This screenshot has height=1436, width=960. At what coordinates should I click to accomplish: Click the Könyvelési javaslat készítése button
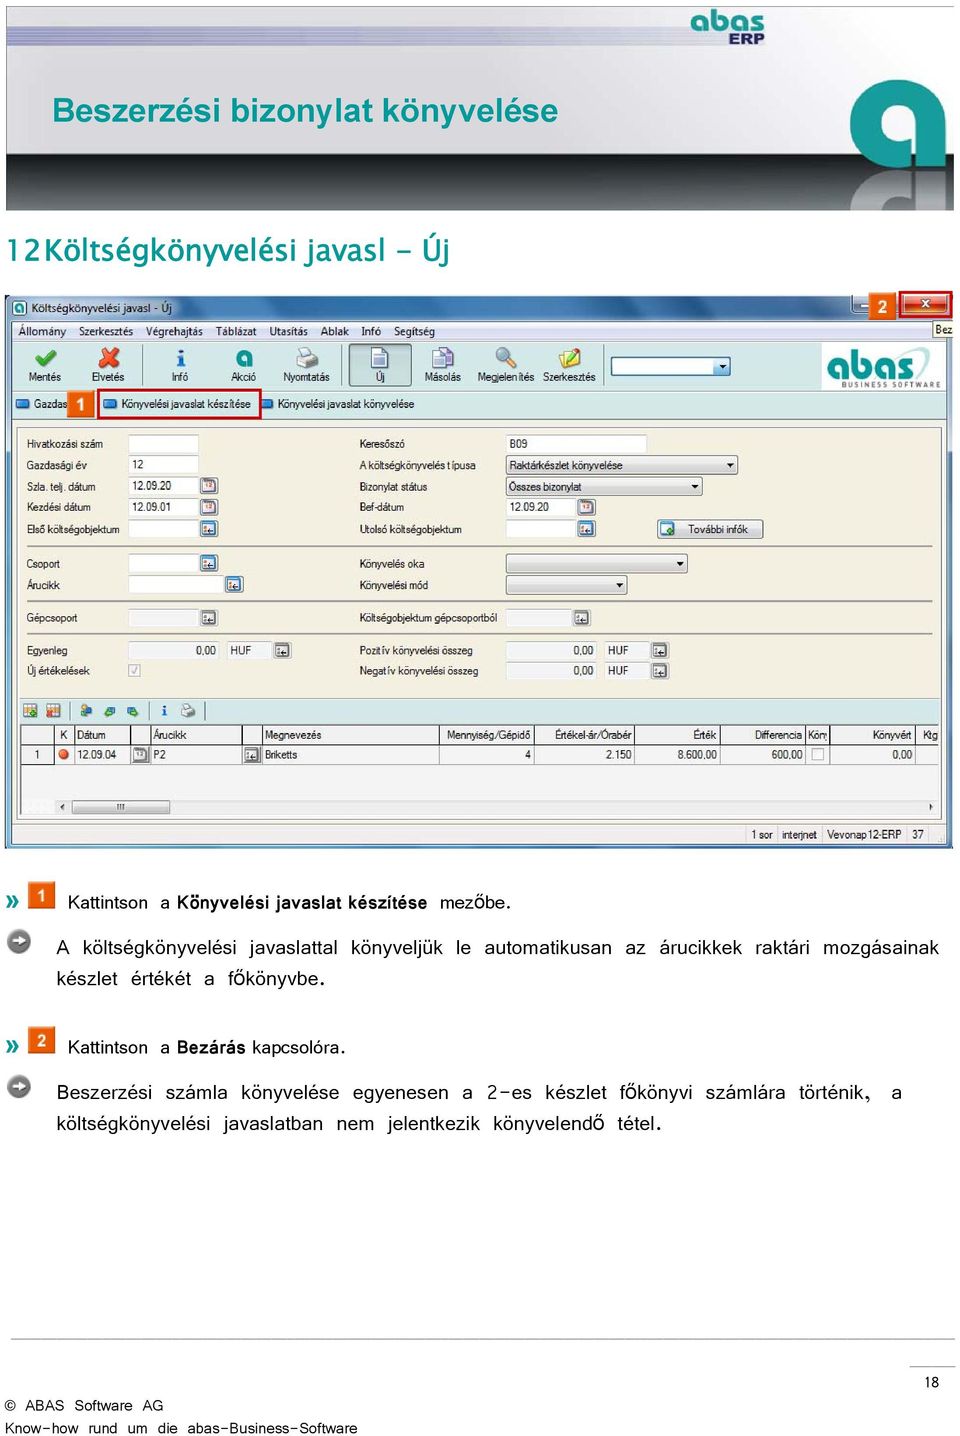click(x=179, y=404)
